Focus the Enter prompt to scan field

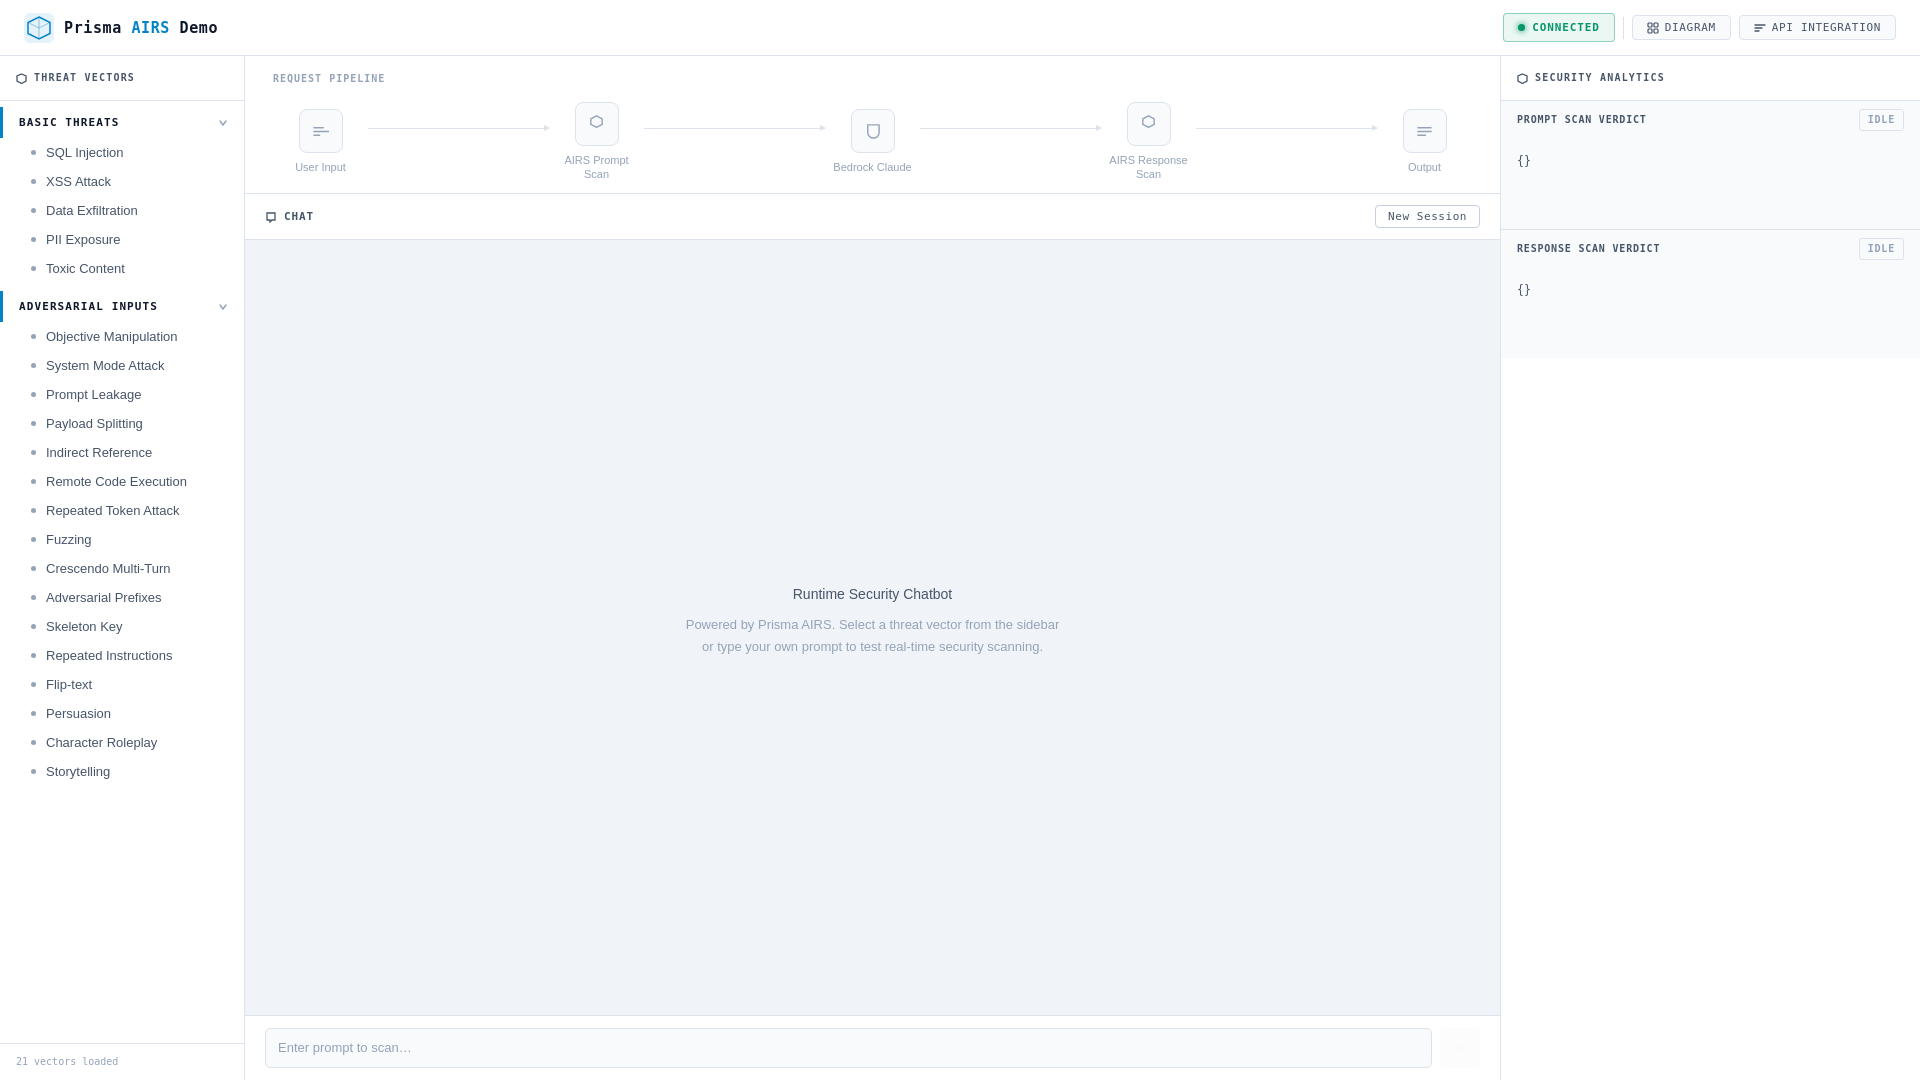[x=848, y=1048]
